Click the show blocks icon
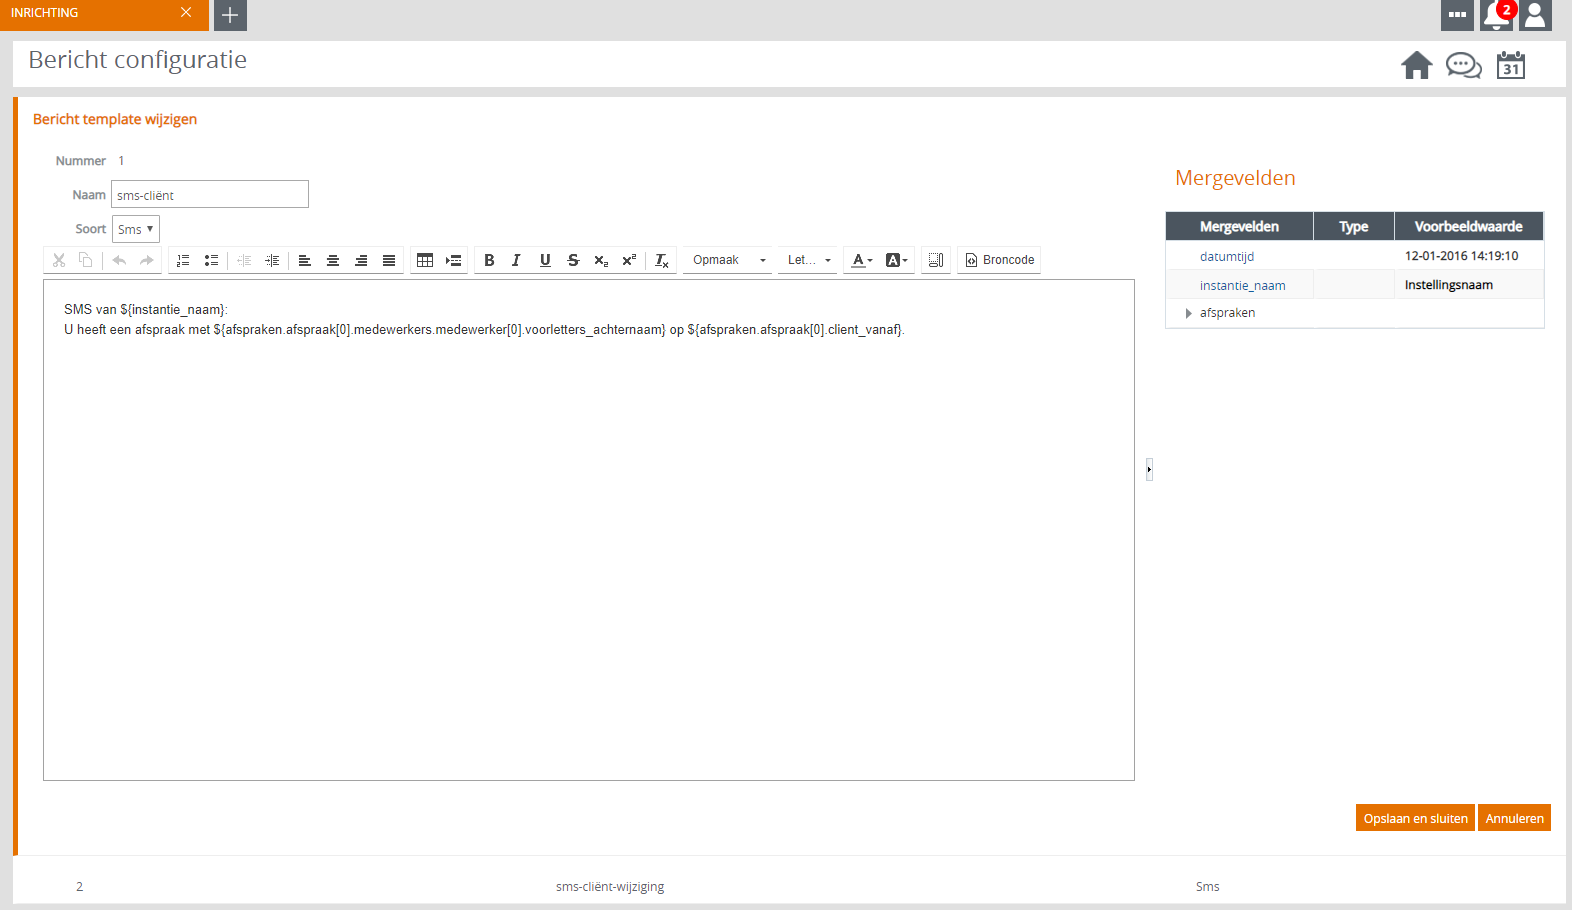The width and height of the screenshot is (1572, 910). (936, 260)
